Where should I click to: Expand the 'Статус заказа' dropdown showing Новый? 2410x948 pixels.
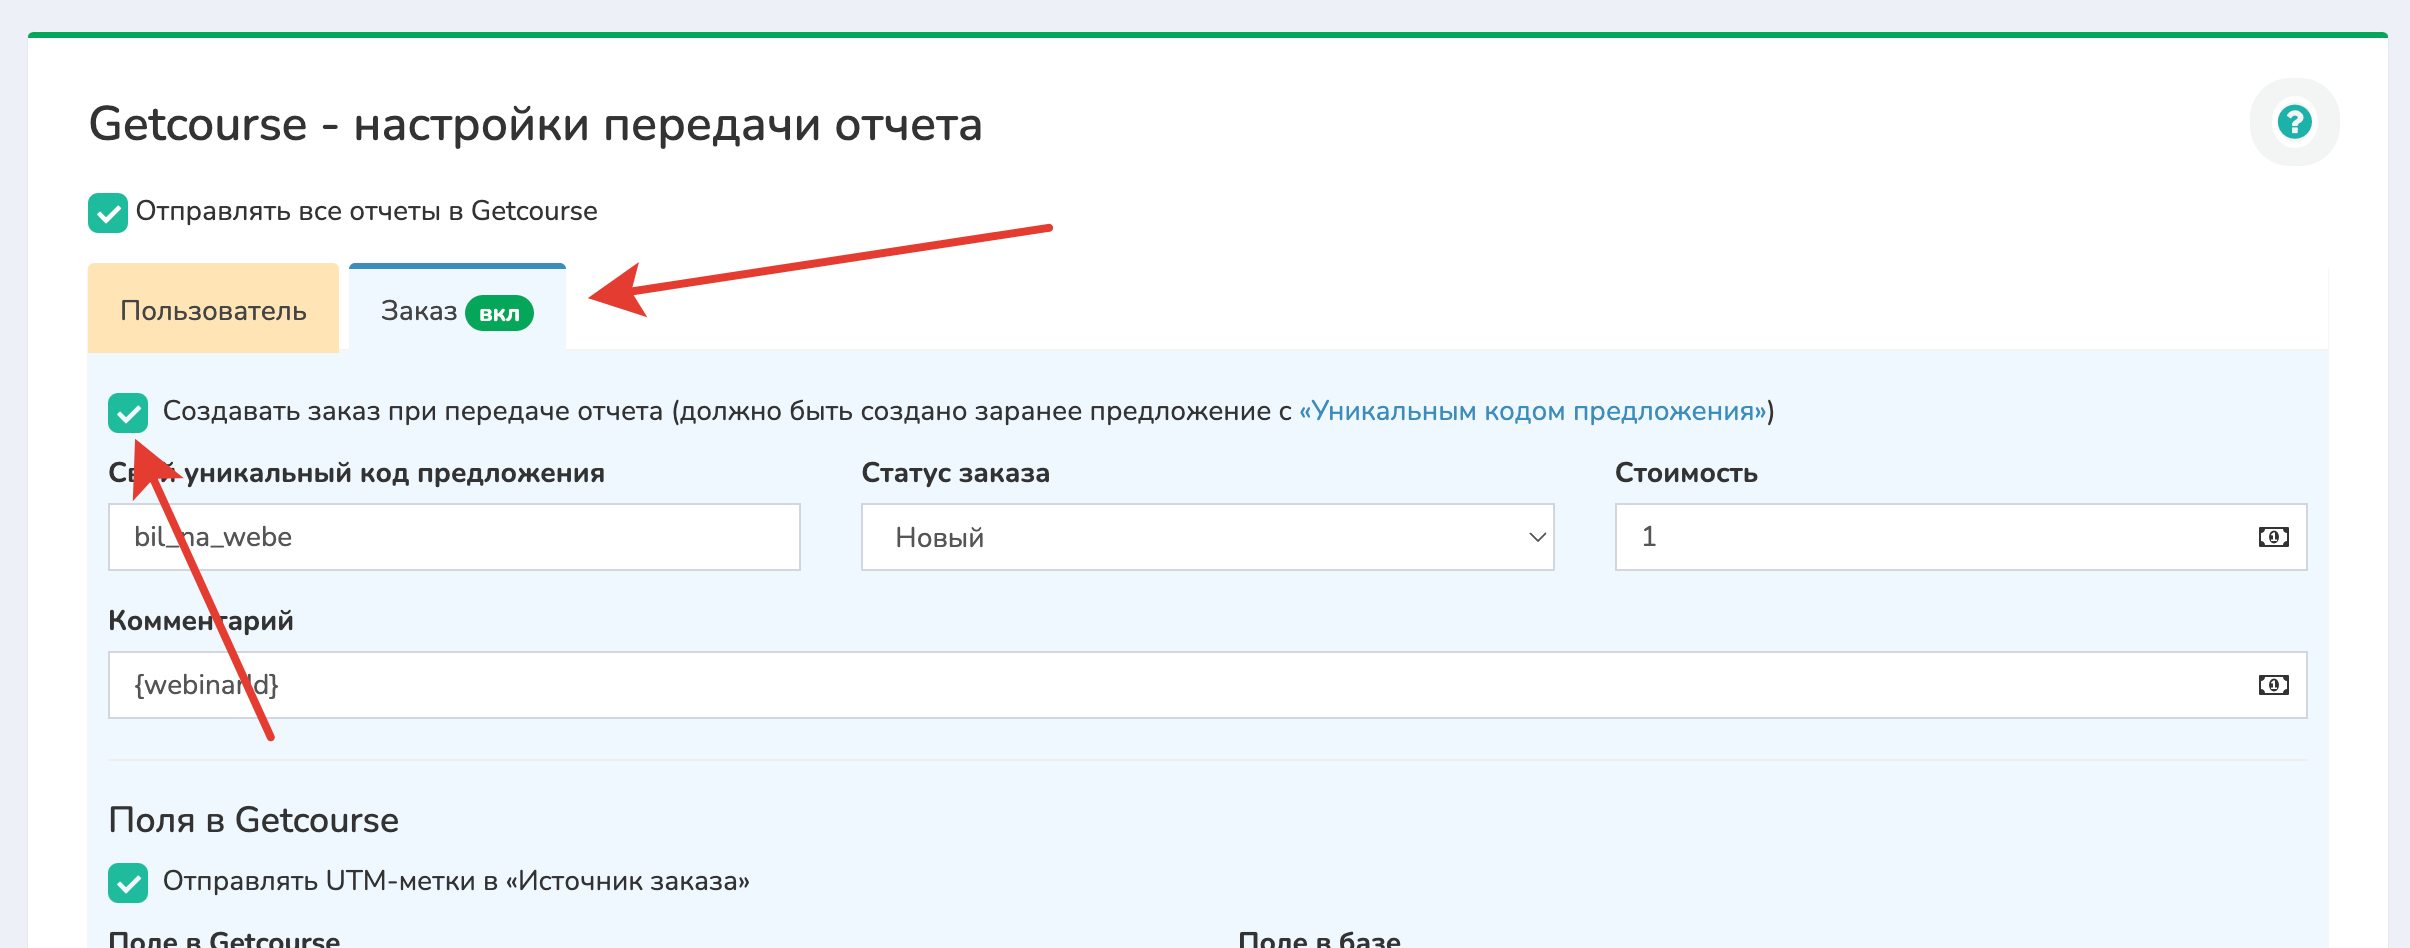(1207, 538)
